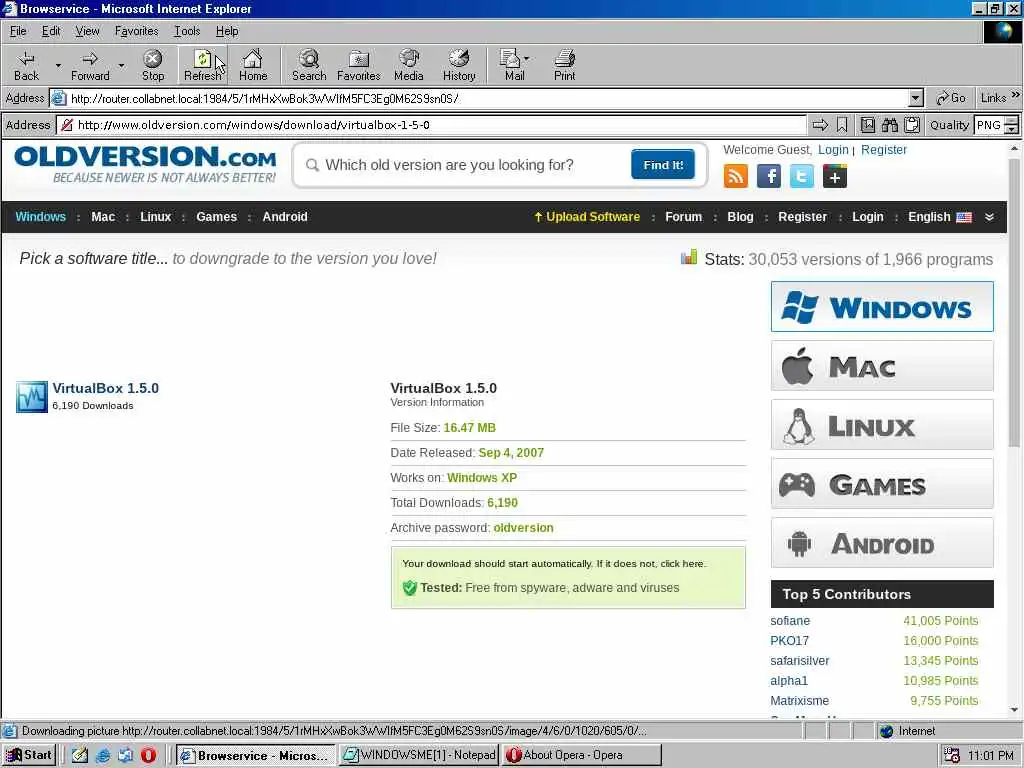Click the plus share icon

tap(835, 176)
